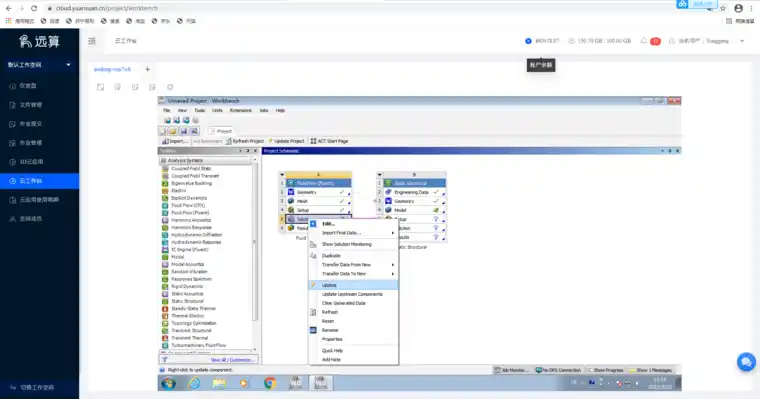
Task: Collapse the Analysis Systems toolbox group
Action: tap(163, 160)
